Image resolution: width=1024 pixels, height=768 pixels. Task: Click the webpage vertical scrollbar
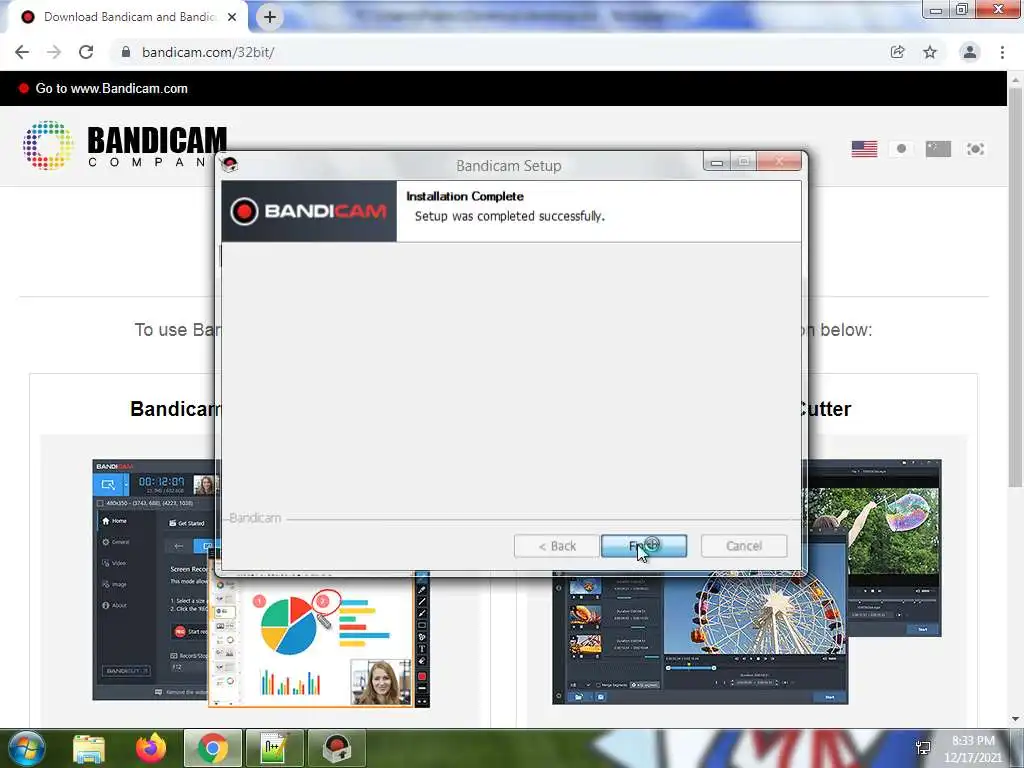pyautogui.click(x=1015, y=287)
